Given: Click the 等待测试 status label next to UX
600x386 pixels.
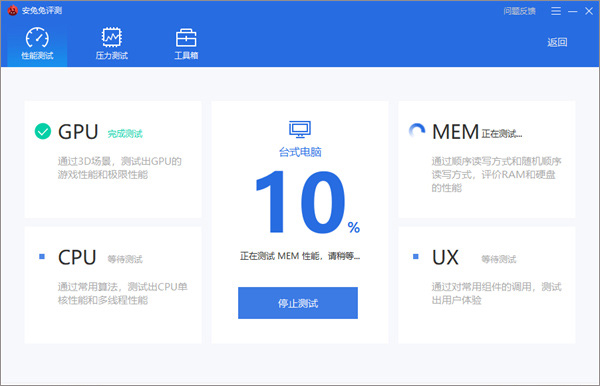Looking at the screenshot, I should click(x=499, y=259).
